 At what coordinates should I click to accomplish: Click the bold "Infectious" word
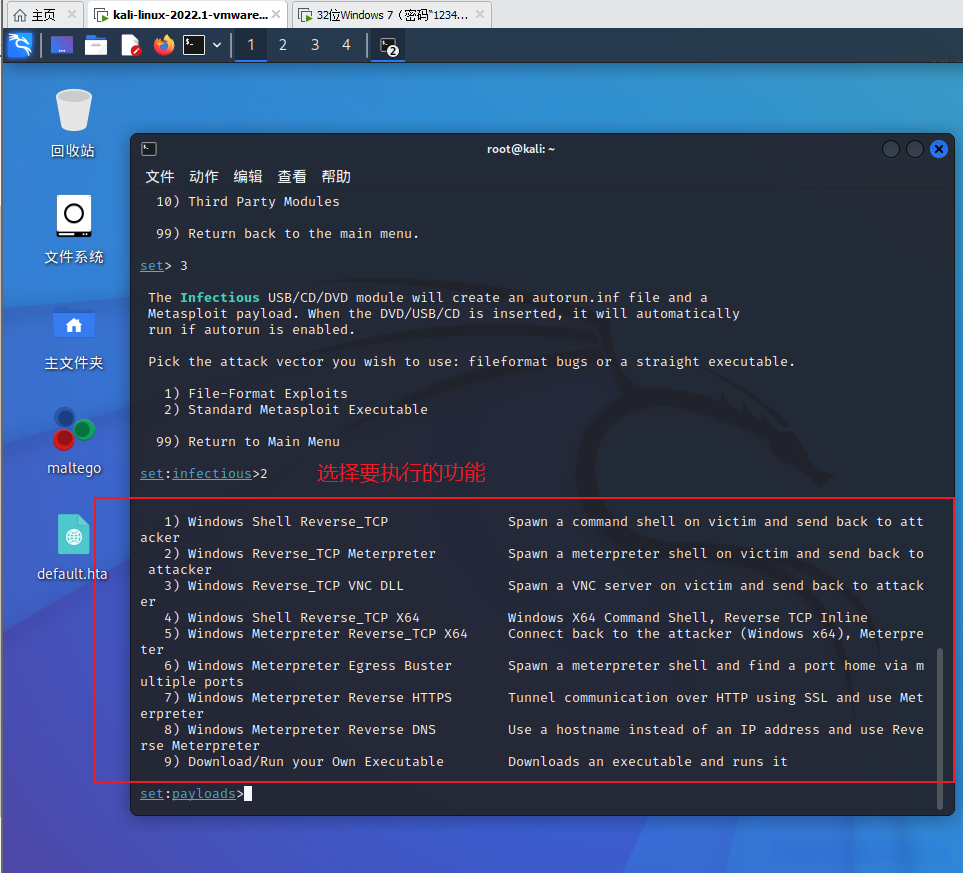tap(220, 297)
